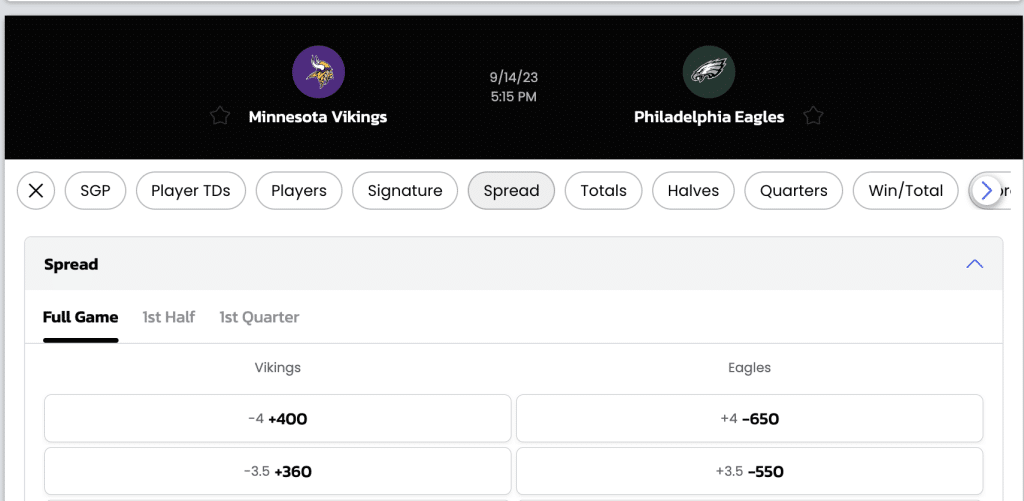Favorite the Minnesota Vikings with star icon
Image resolution: width=1024 pixels, height=501 pixels.
tap(220, 116)
